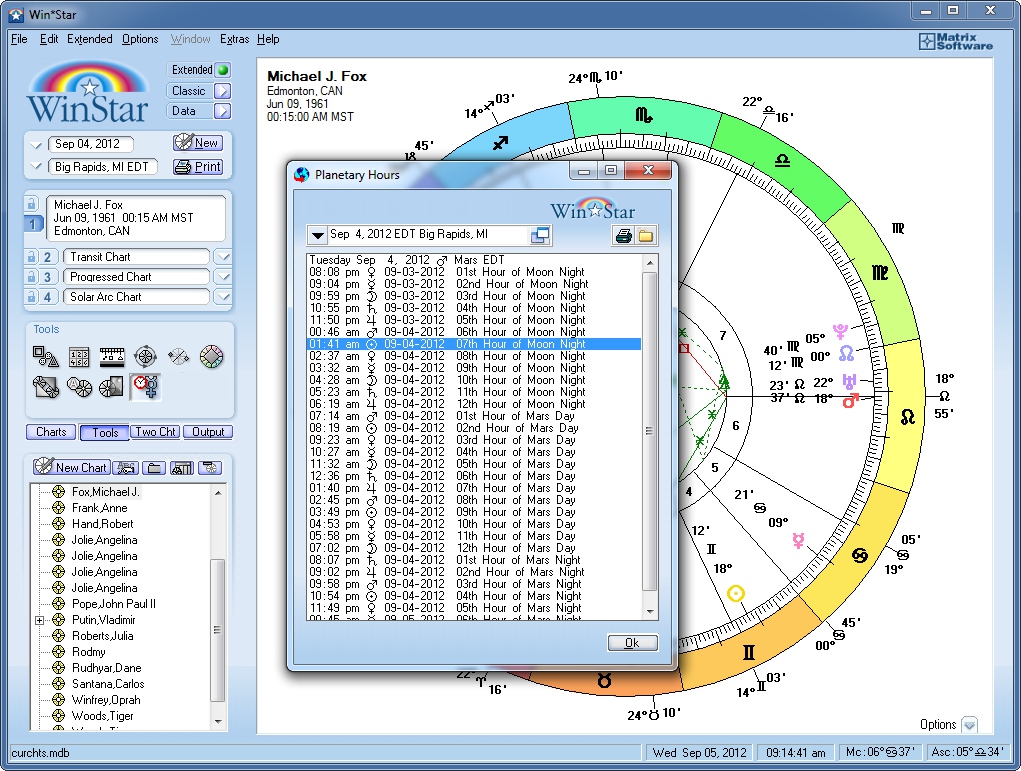Open the two-wheel diagonal tool icon
1021x771 pixels.
click(46, 387)
